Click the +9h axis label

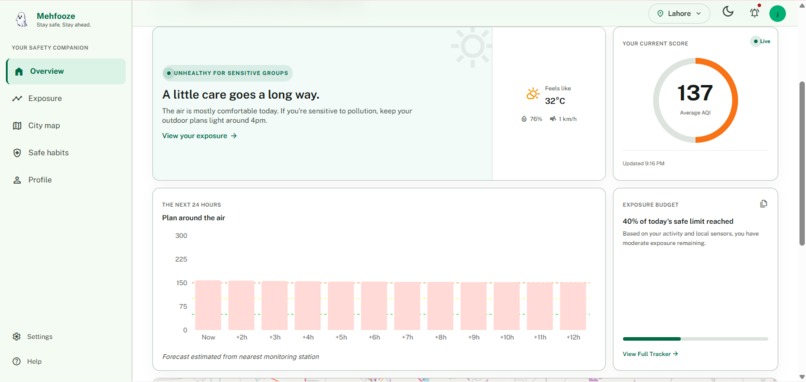473,337
